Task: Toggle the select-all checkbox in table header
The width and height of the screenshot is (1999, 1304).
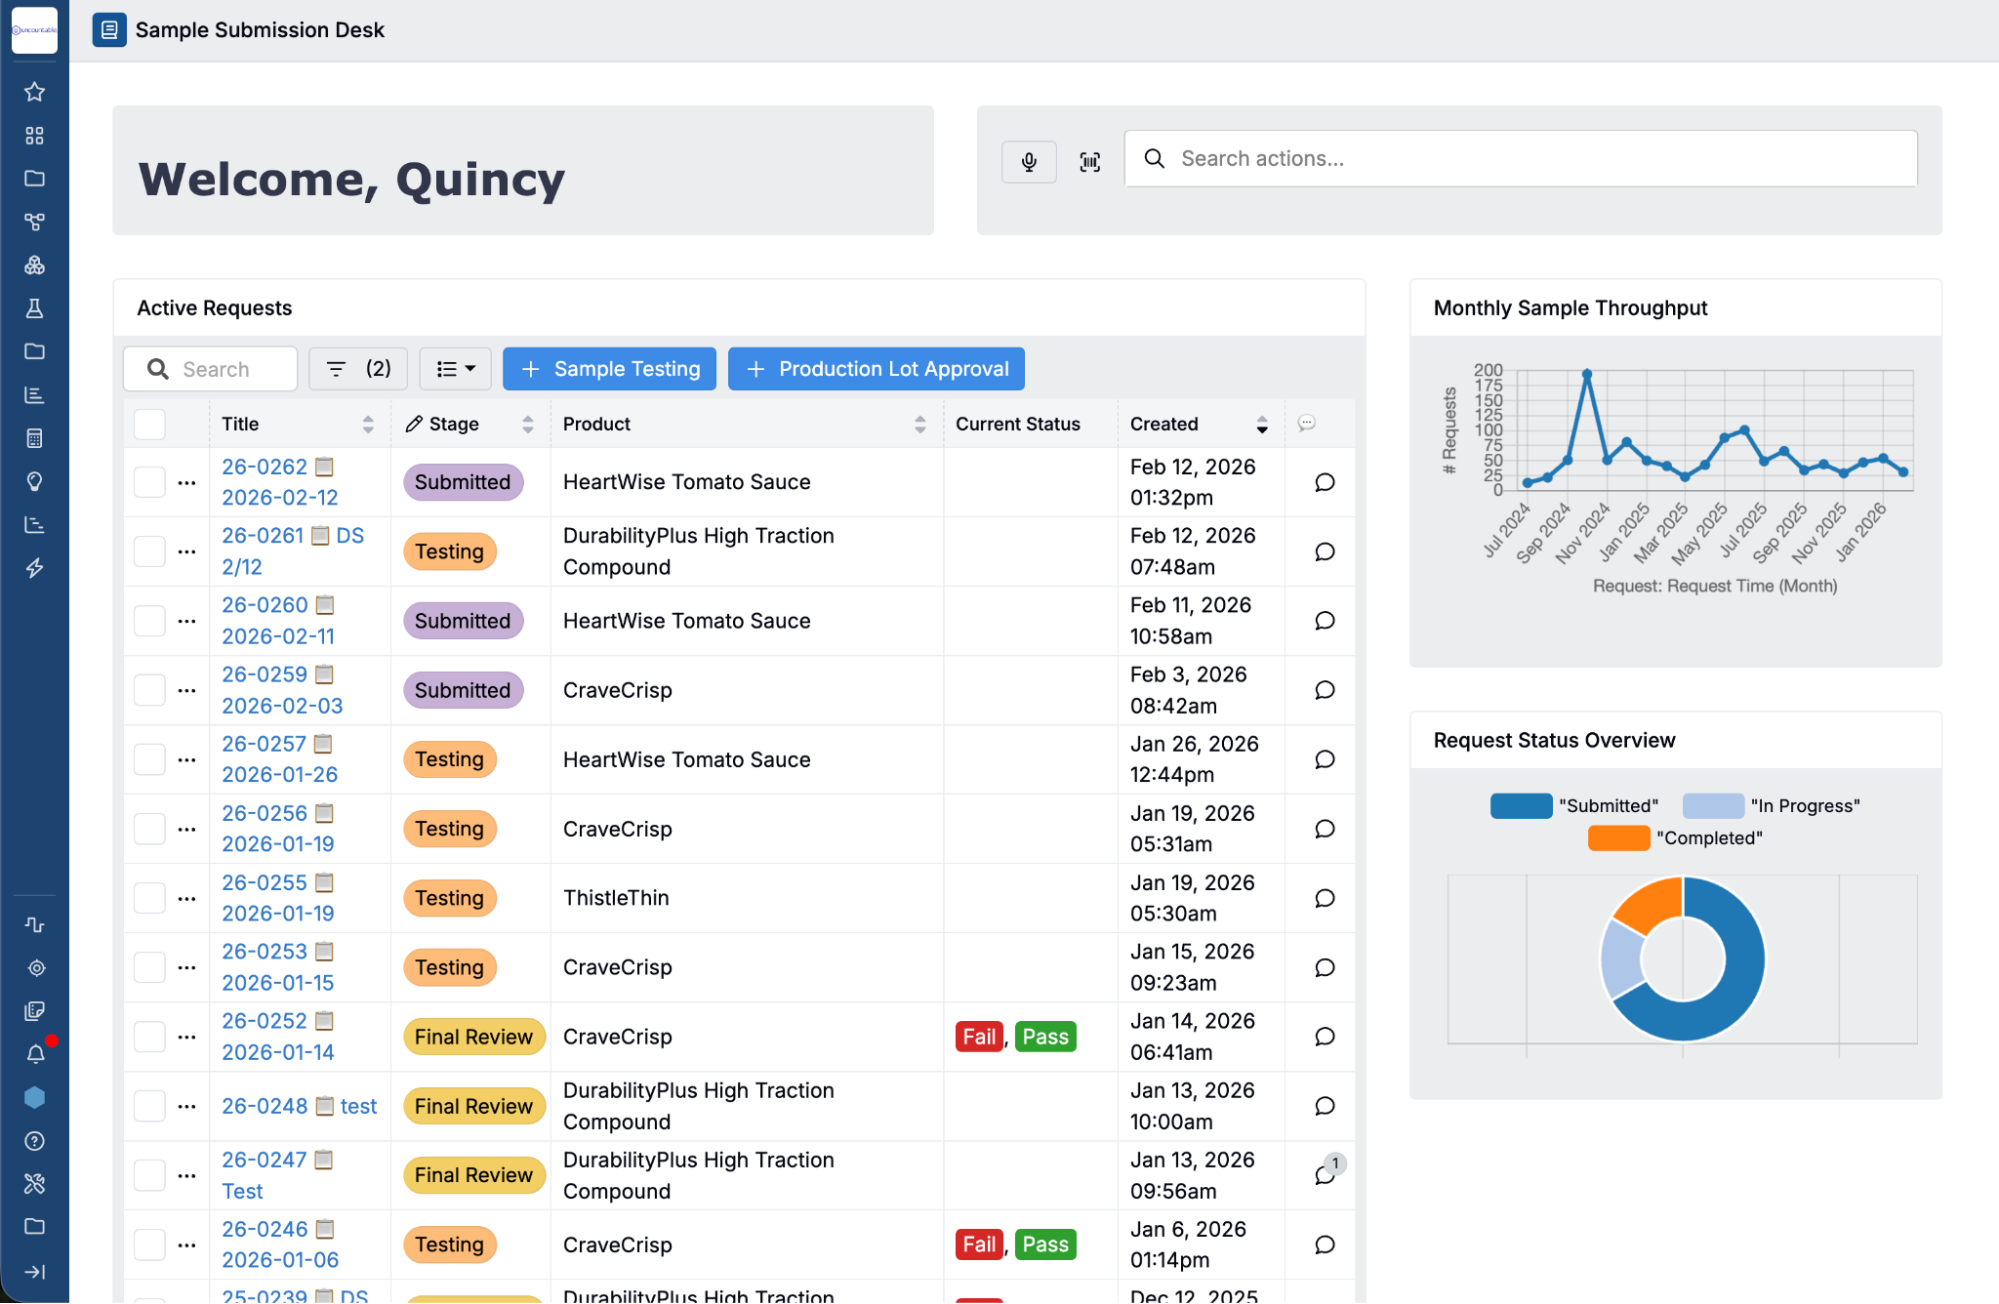Action: click(150, 424)
